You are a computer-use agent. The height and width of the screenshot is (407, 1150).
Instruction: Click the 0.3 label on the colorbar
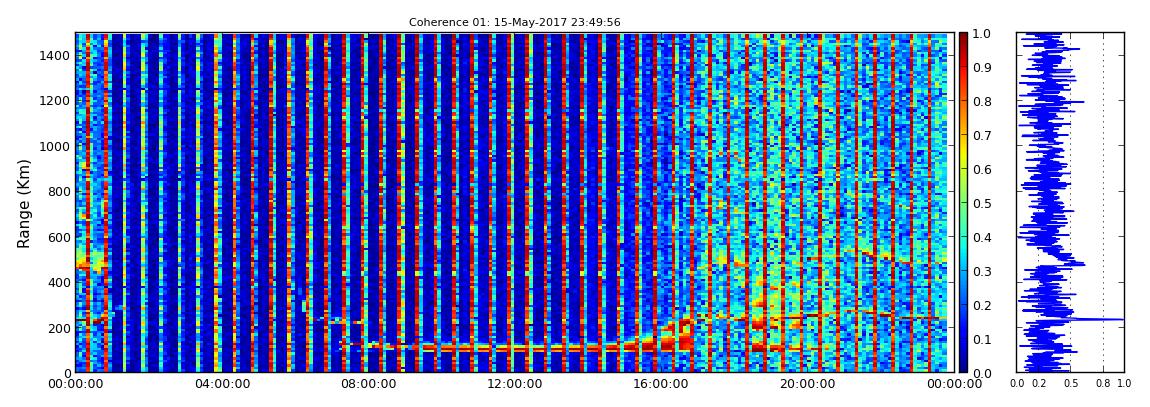click(x=981, y=271)
